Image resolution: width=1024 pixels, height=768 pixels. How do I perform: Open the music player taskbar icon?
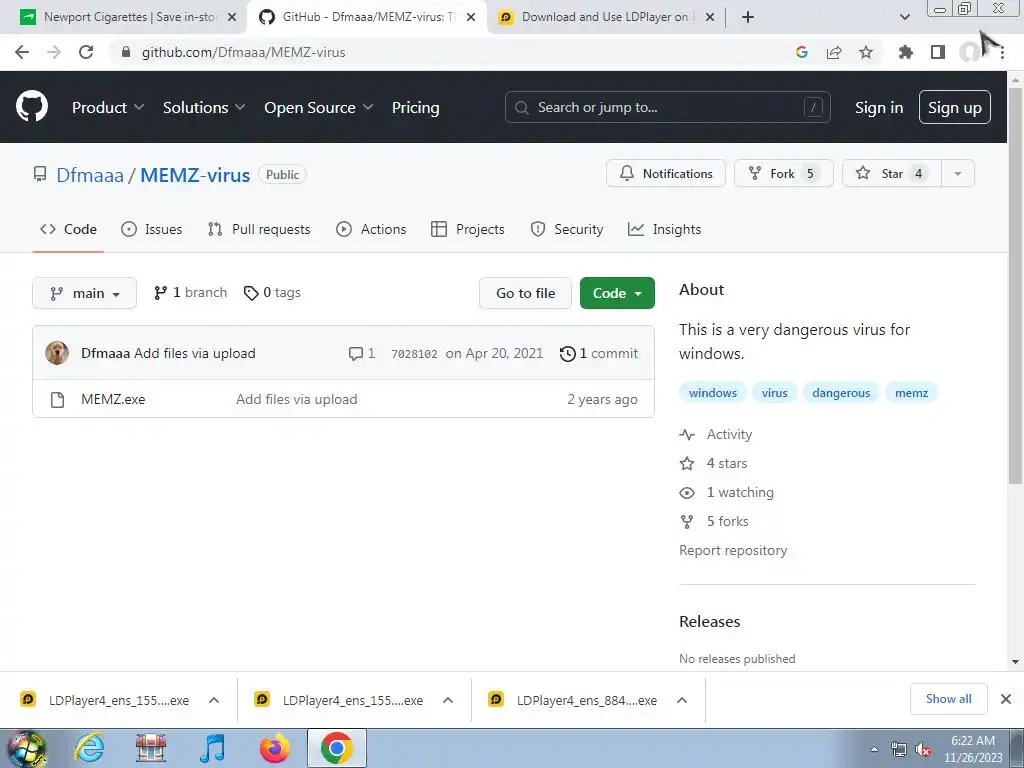click(212, 748)
